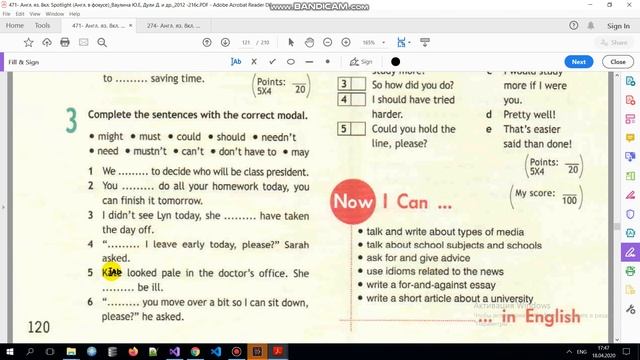640x360 pixels.
Task: Click the upload to cloud icon
Action: (47, 42)
